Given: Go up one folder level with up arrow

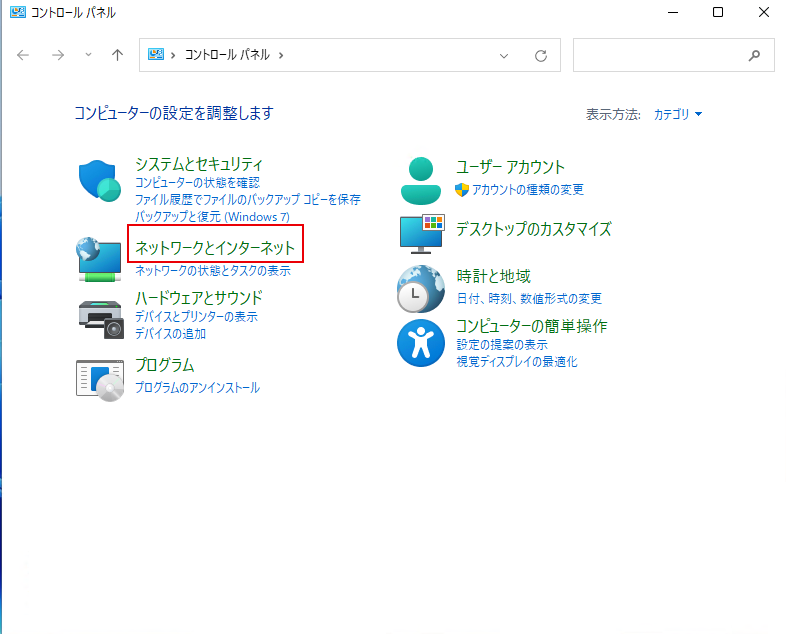Looking at the screenshot, I should coord(117,55).
